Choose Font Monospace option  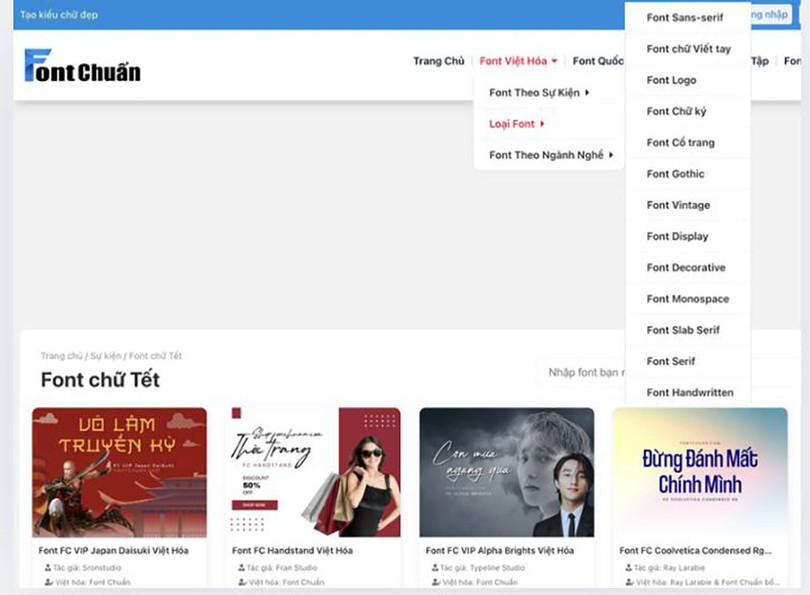pos(687,299)
